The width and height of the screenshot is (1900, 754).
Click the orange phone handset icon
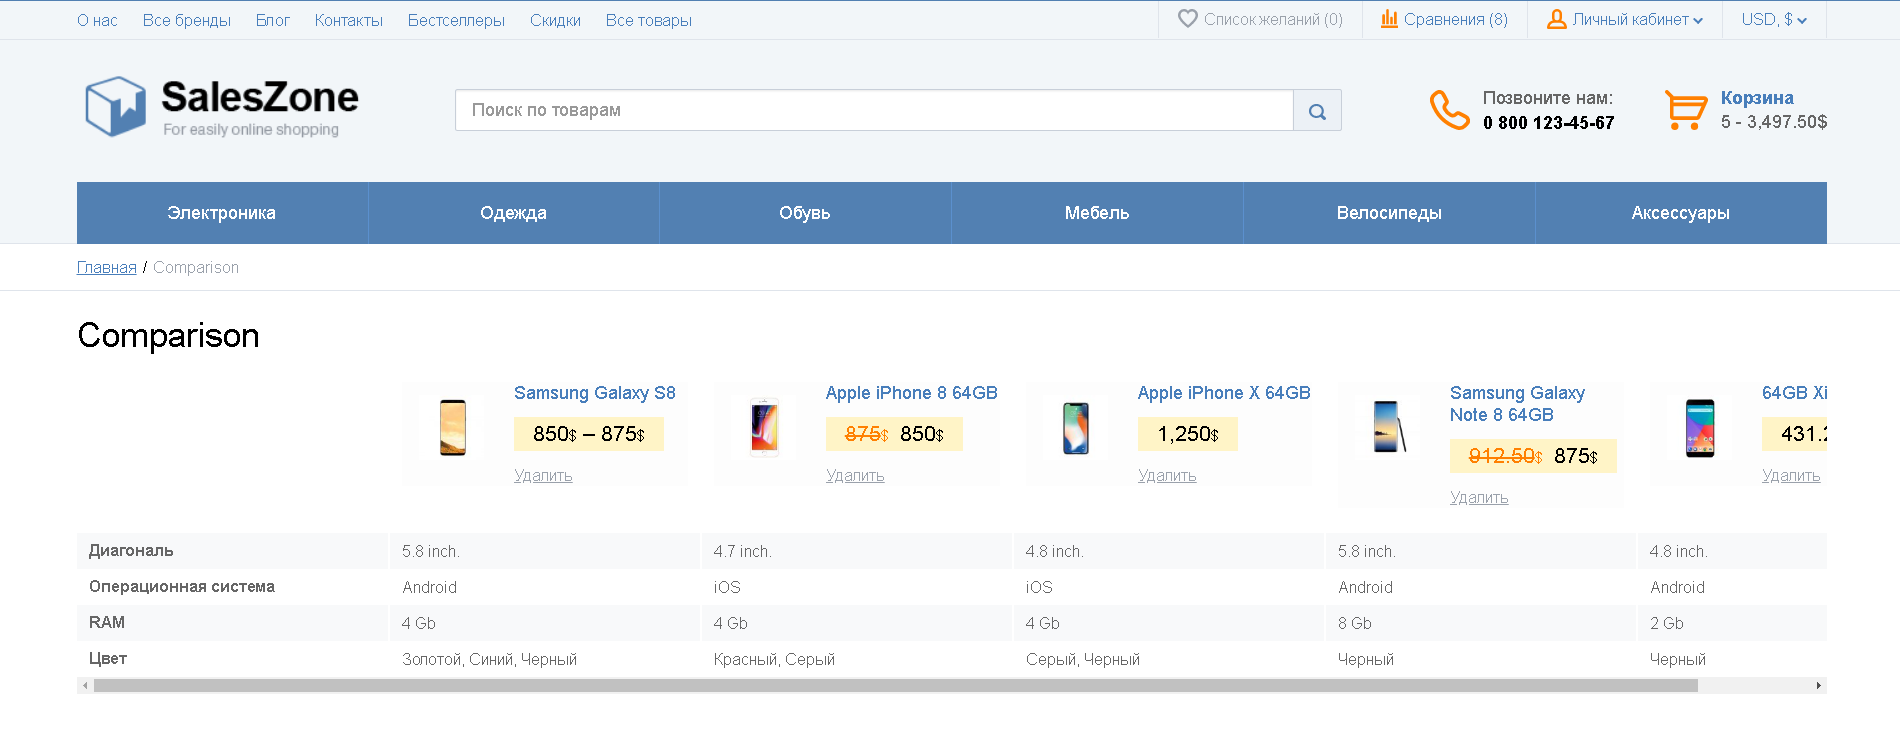1449,110
